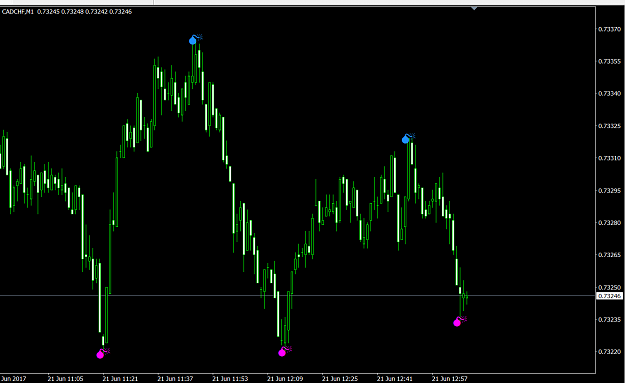Click the 21 Jun 11:53 time label
The width and height of the screenshot is (625, 383).
point(230,379)
